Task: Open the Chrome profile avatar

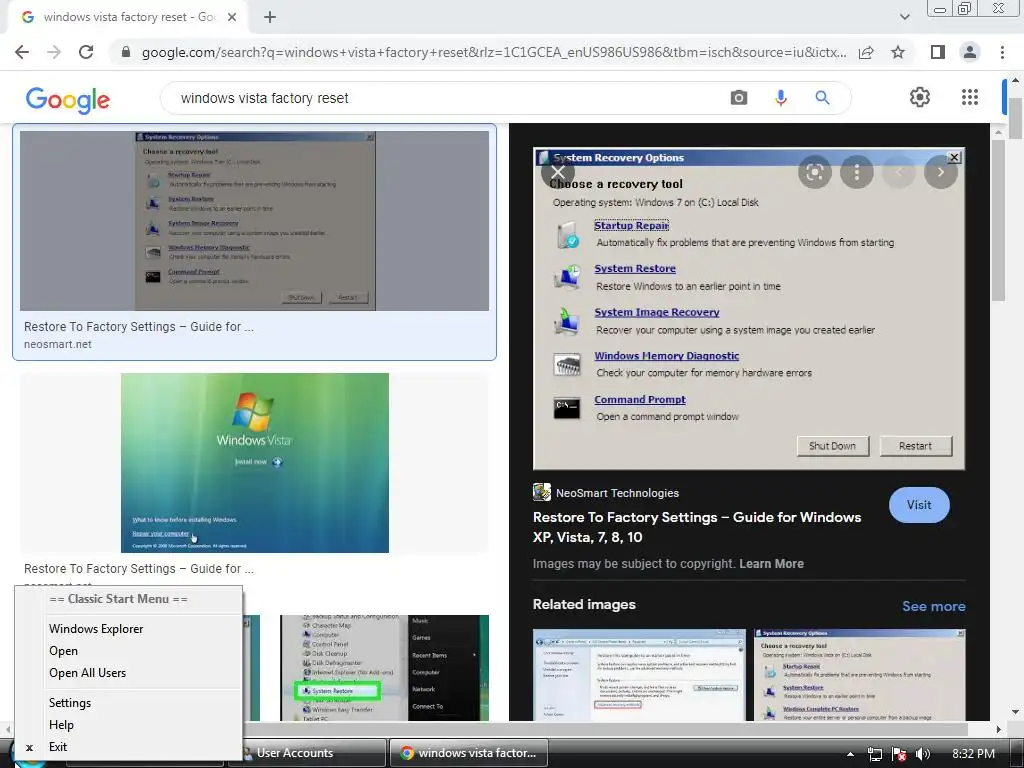Action: tap(970, 52)
